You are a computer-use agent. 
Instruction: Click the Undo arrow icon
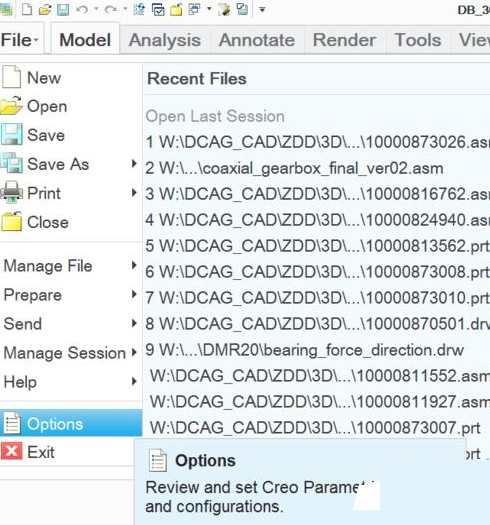(x=82, y=9)
